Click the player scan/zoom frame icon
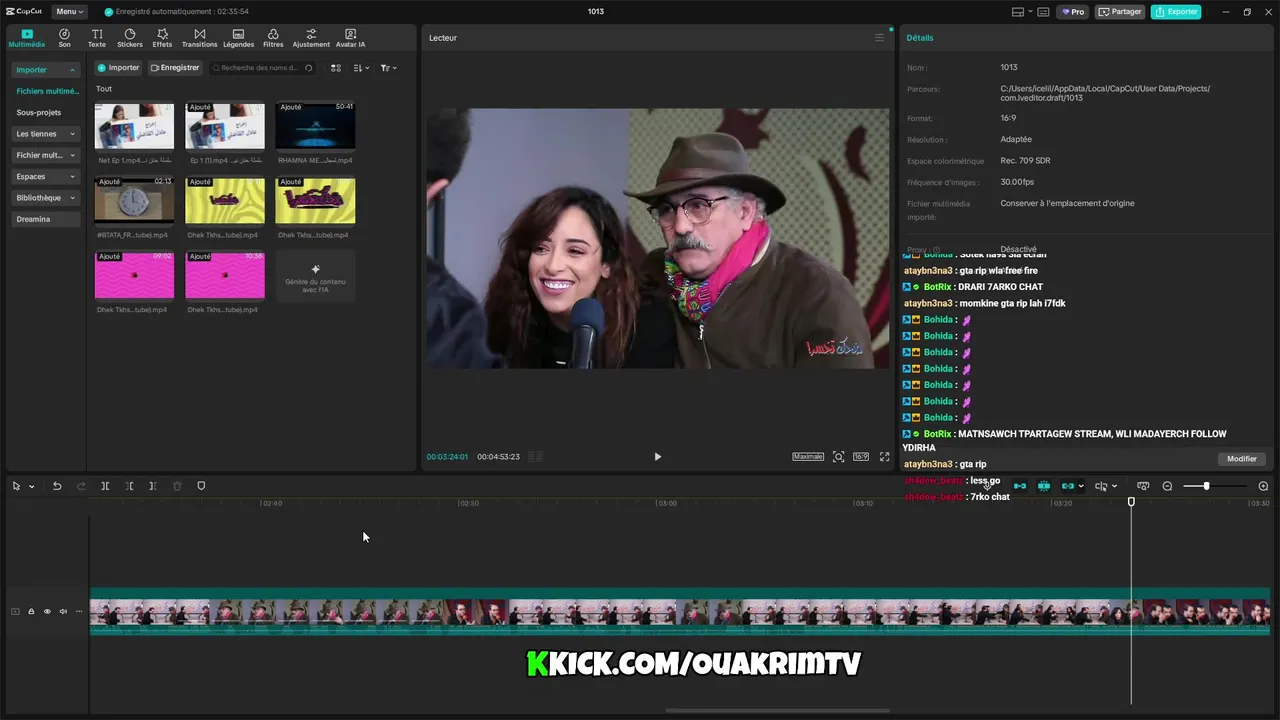1280x720 pixels. point(838,456)
